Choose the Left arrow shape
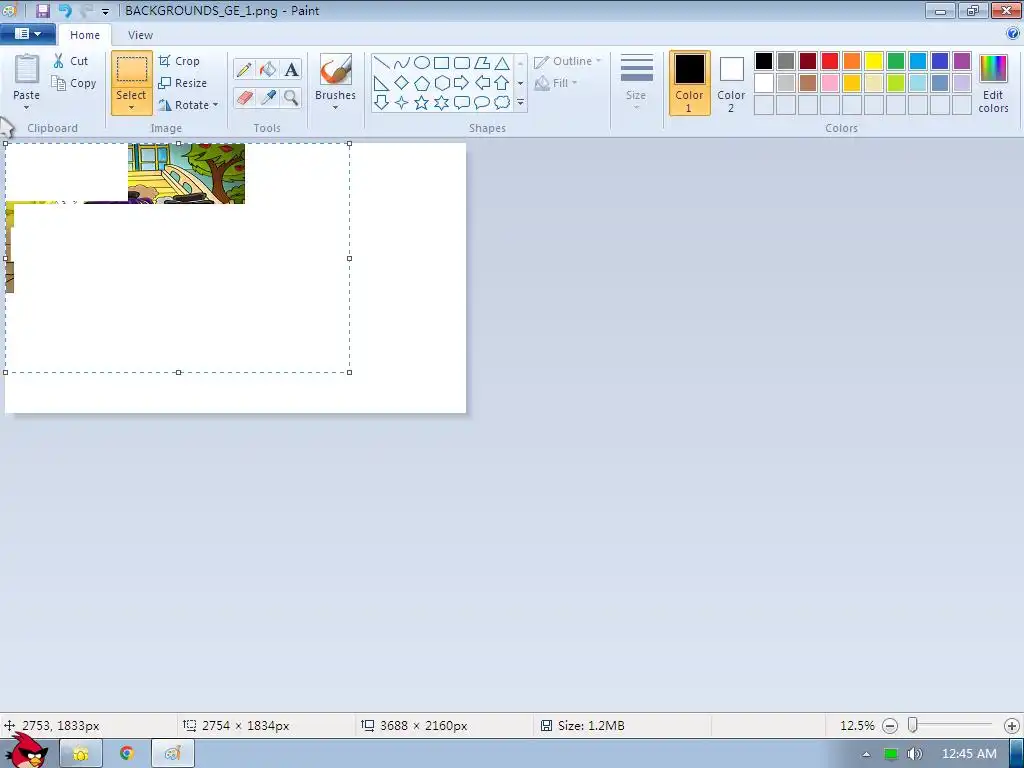The width and height of the screenshot is (1024, 768). point(482,83)
